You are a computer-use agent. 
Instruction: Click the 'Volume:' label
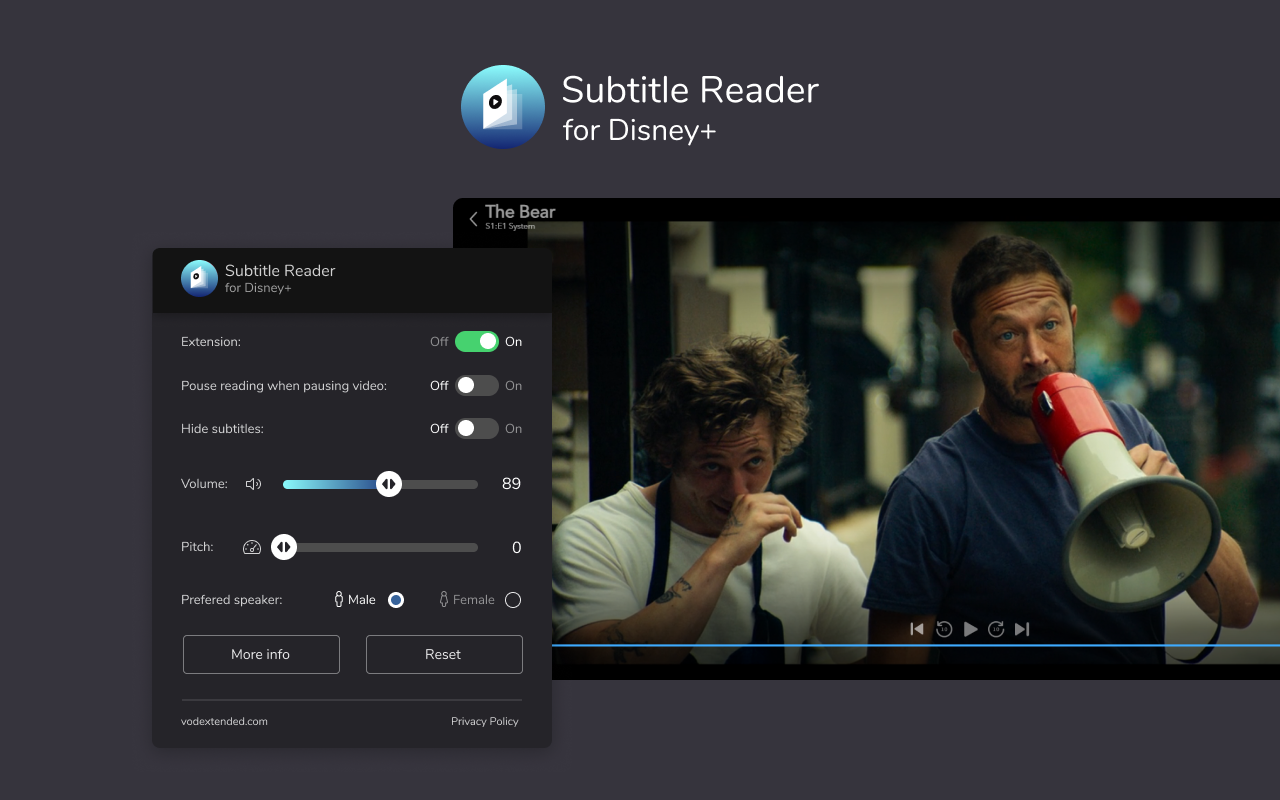pyautogui.click(x=205, y=484)
